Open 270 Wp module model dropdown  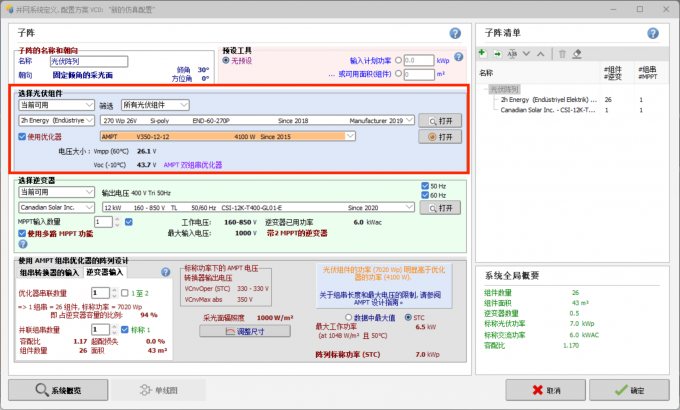[x=258, y=121]
